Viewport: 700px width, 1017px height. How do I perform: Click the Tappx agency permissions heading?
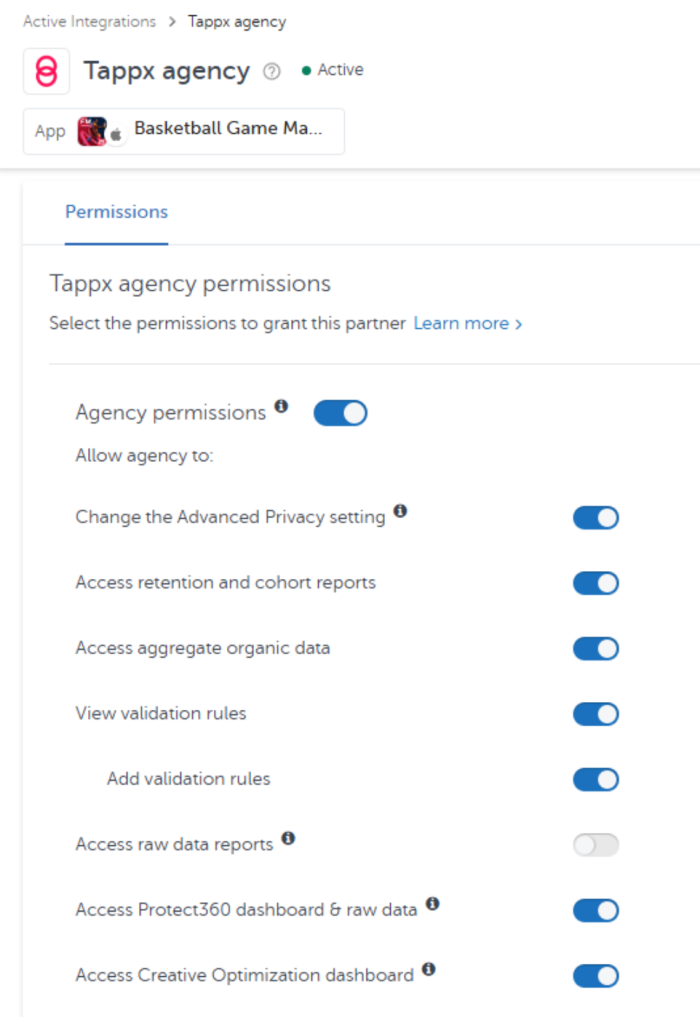(x=190, y=284)
